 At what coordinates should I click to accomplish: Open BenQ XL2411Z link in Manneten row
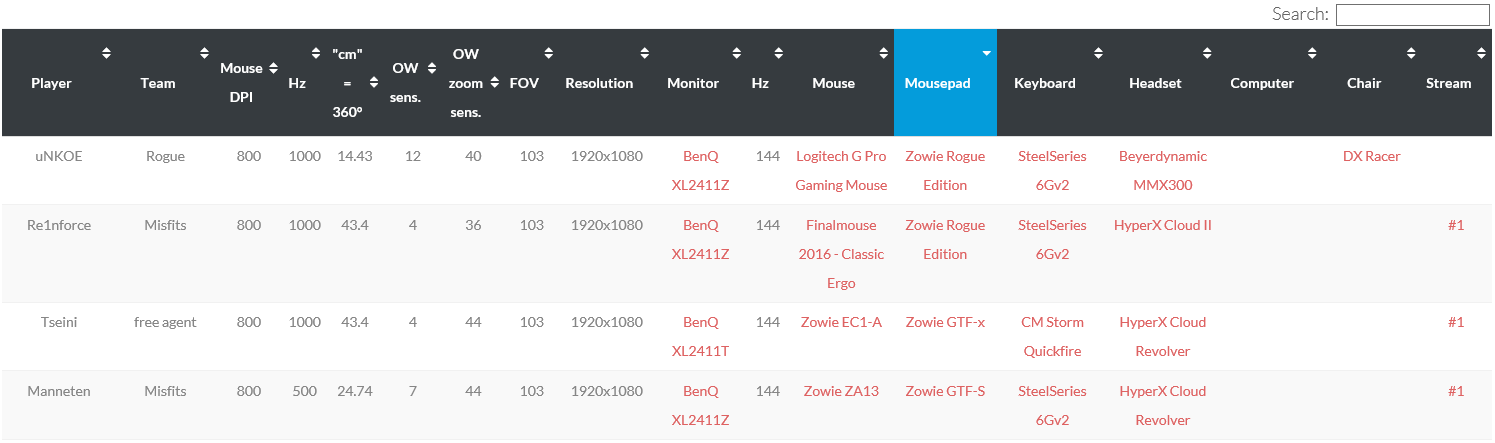(700, 406)
